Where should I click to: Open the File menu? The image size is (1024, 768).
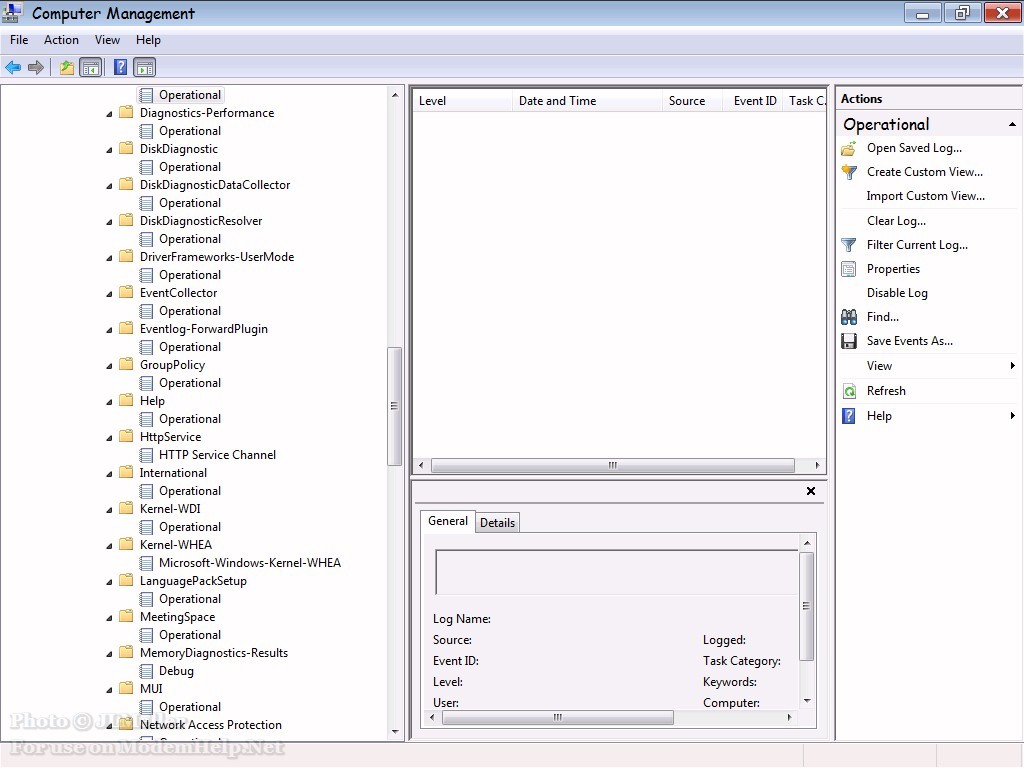(x=19, y=40)
